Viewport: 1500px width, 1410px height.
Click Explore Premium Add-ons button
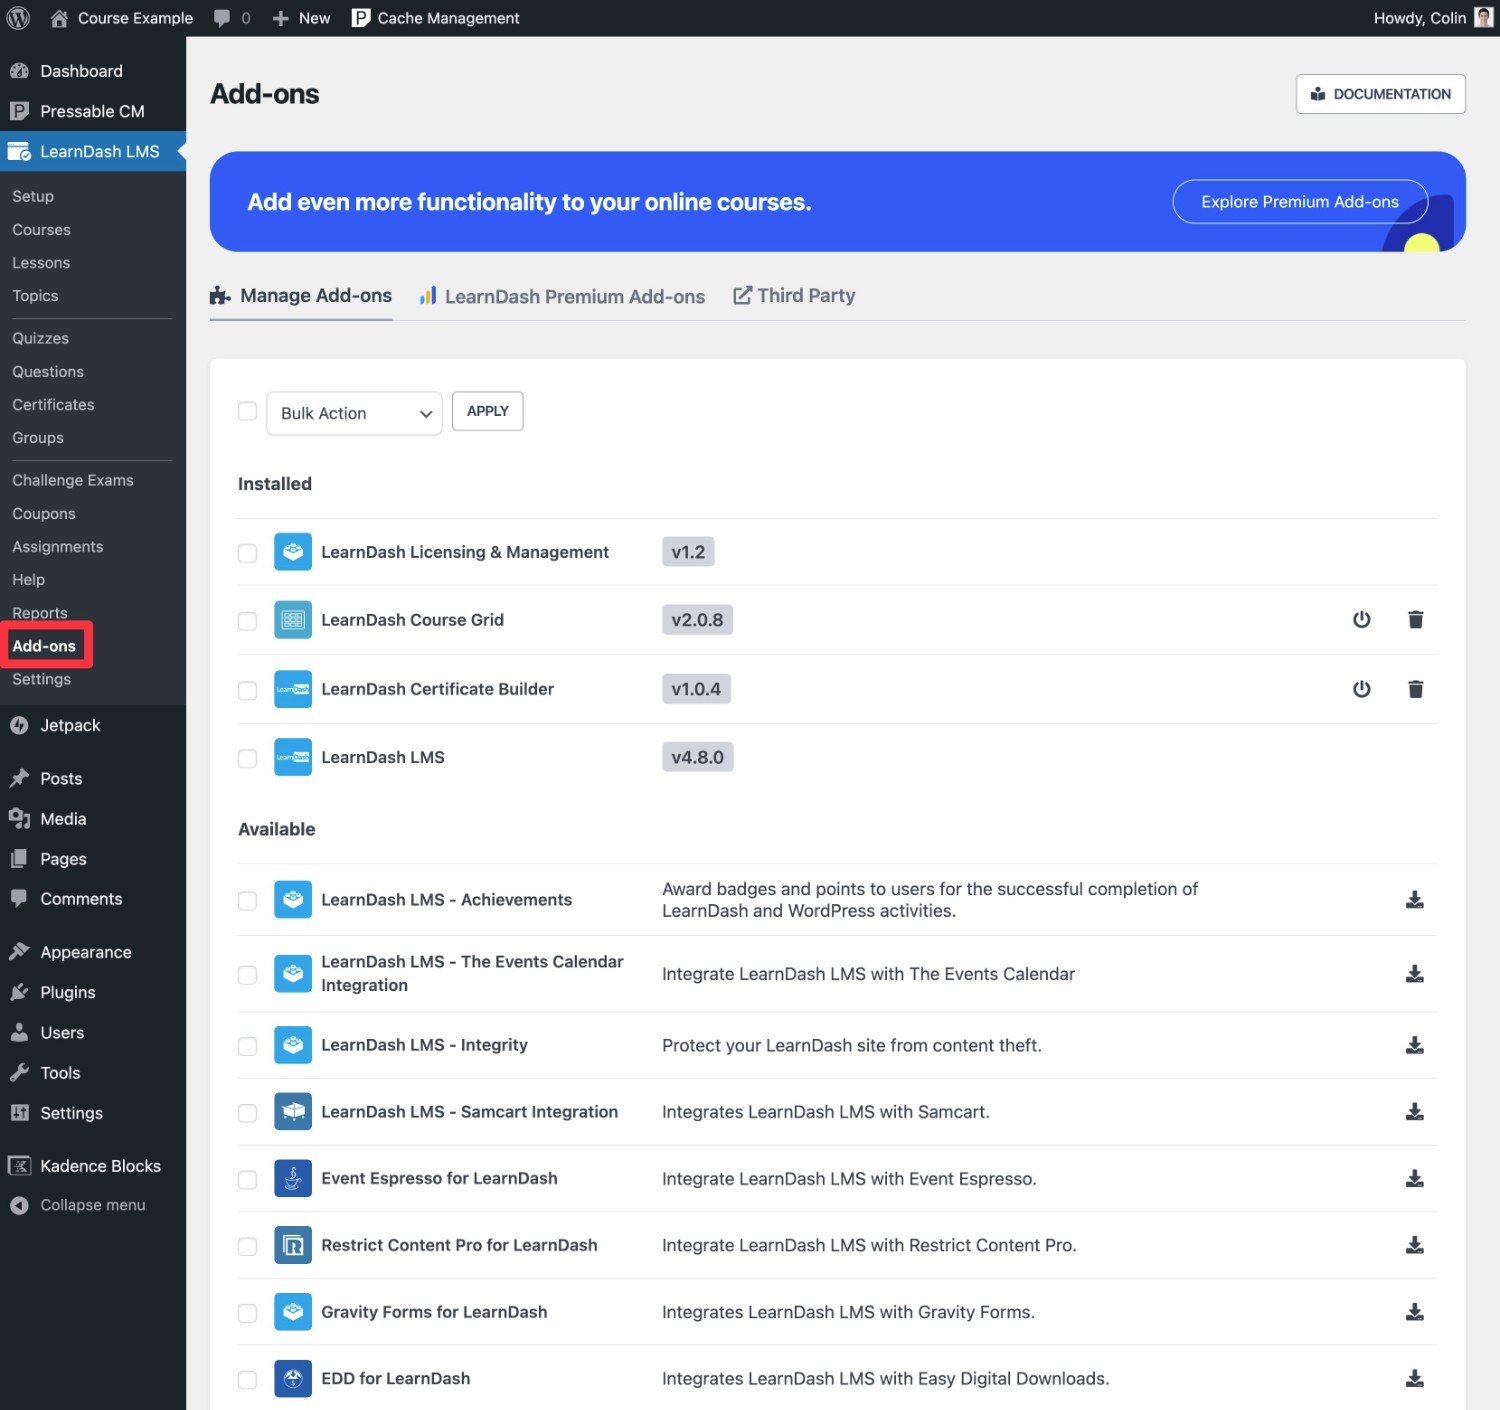1299,202
